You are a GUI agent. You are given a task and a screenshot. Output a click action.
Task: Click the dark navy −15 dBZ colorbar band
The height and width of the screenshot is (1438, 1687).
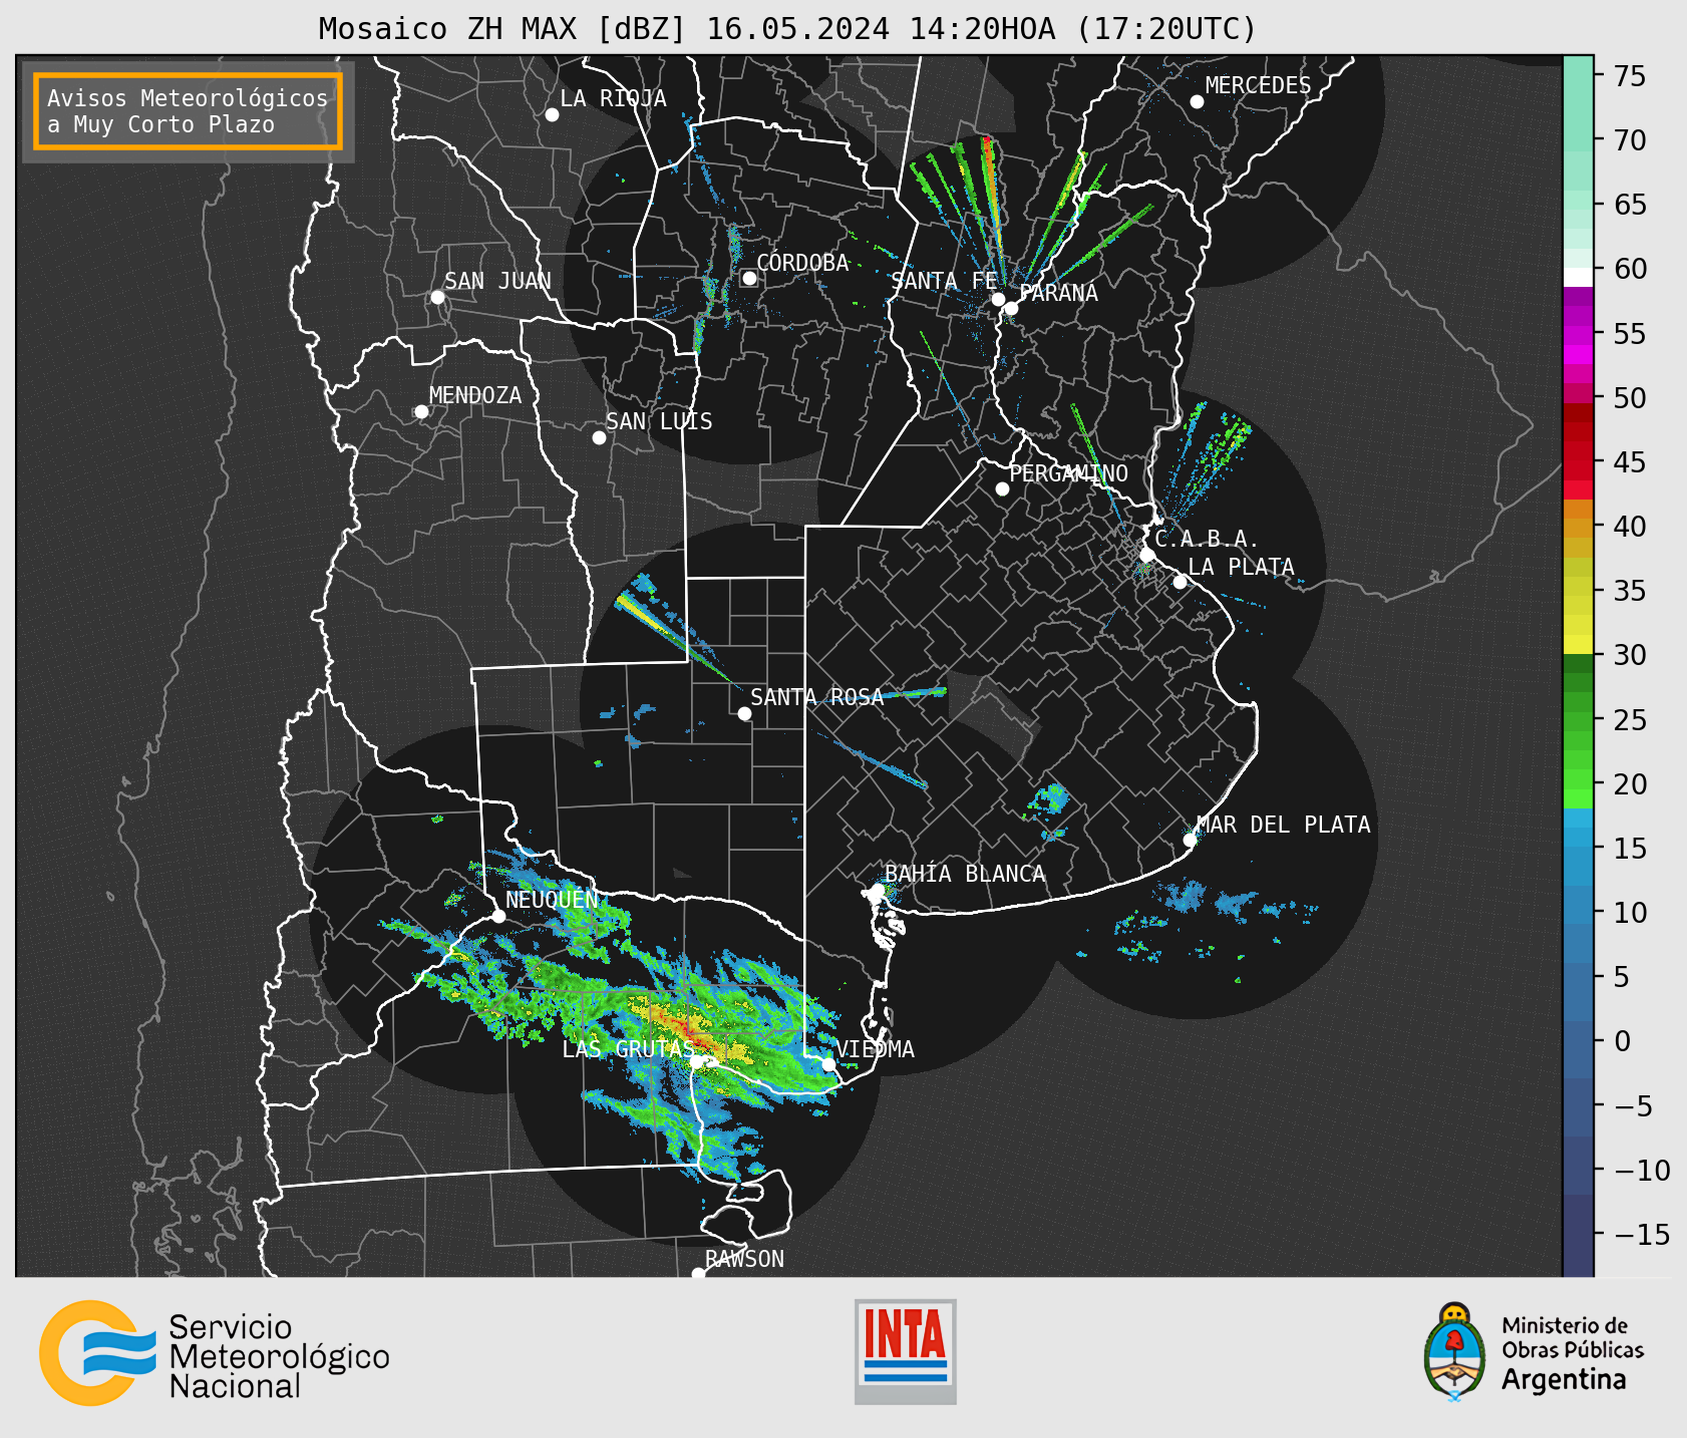(x=1578, y=1236)
